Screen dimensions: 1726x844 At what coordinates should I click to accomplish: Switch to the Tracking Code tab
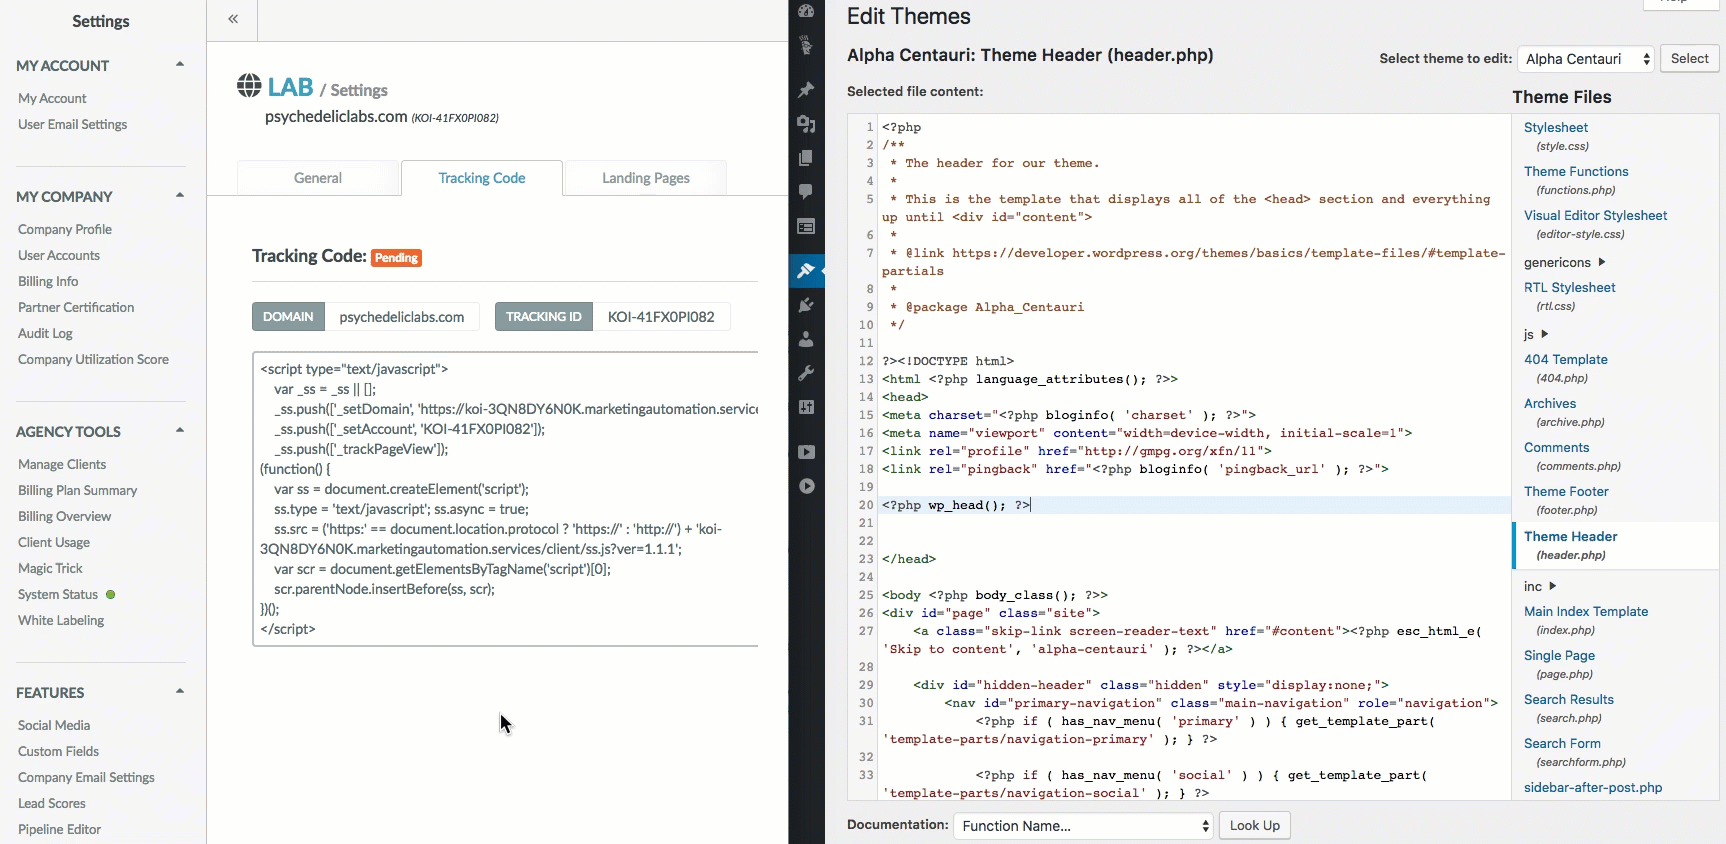click(x=482, y=178)
